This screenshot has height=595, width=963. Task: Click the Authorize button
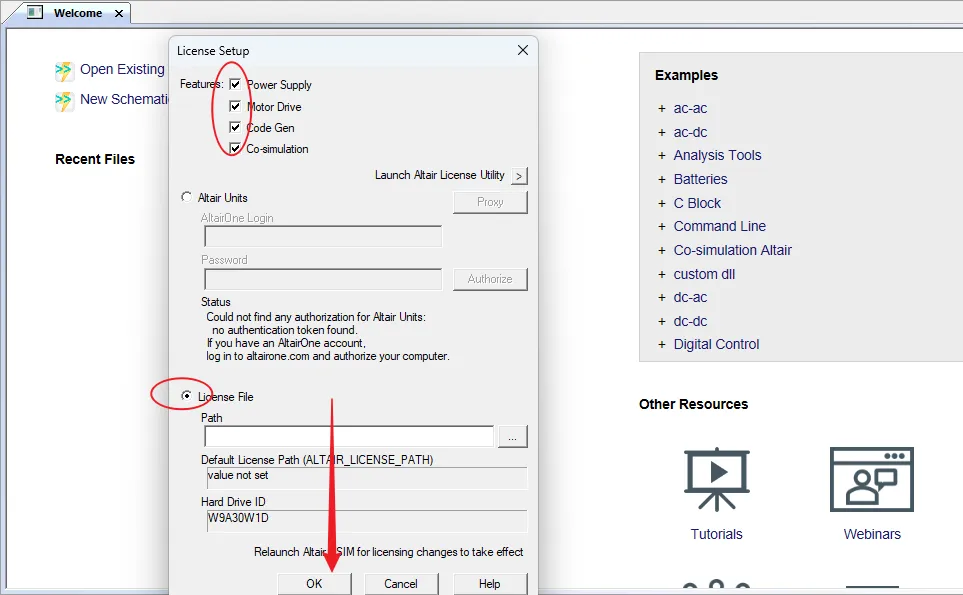click(490, 279)
